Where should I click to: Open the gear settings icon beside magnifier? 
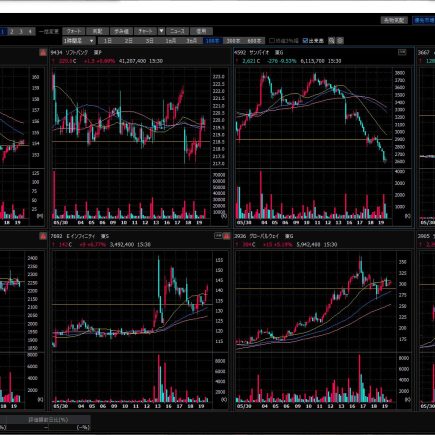(340, 41)
